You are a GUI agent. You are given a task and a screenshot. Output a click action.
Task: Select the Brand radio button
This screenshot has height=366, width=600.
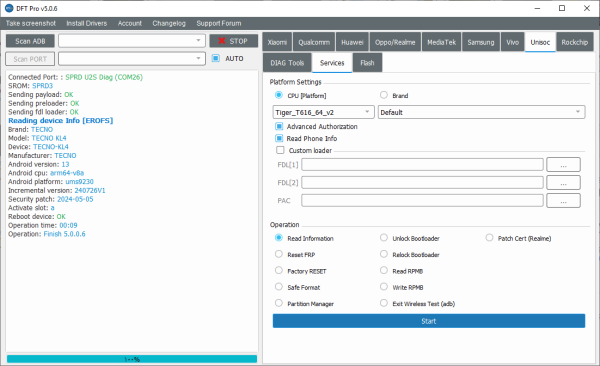(x=384, y=95)
